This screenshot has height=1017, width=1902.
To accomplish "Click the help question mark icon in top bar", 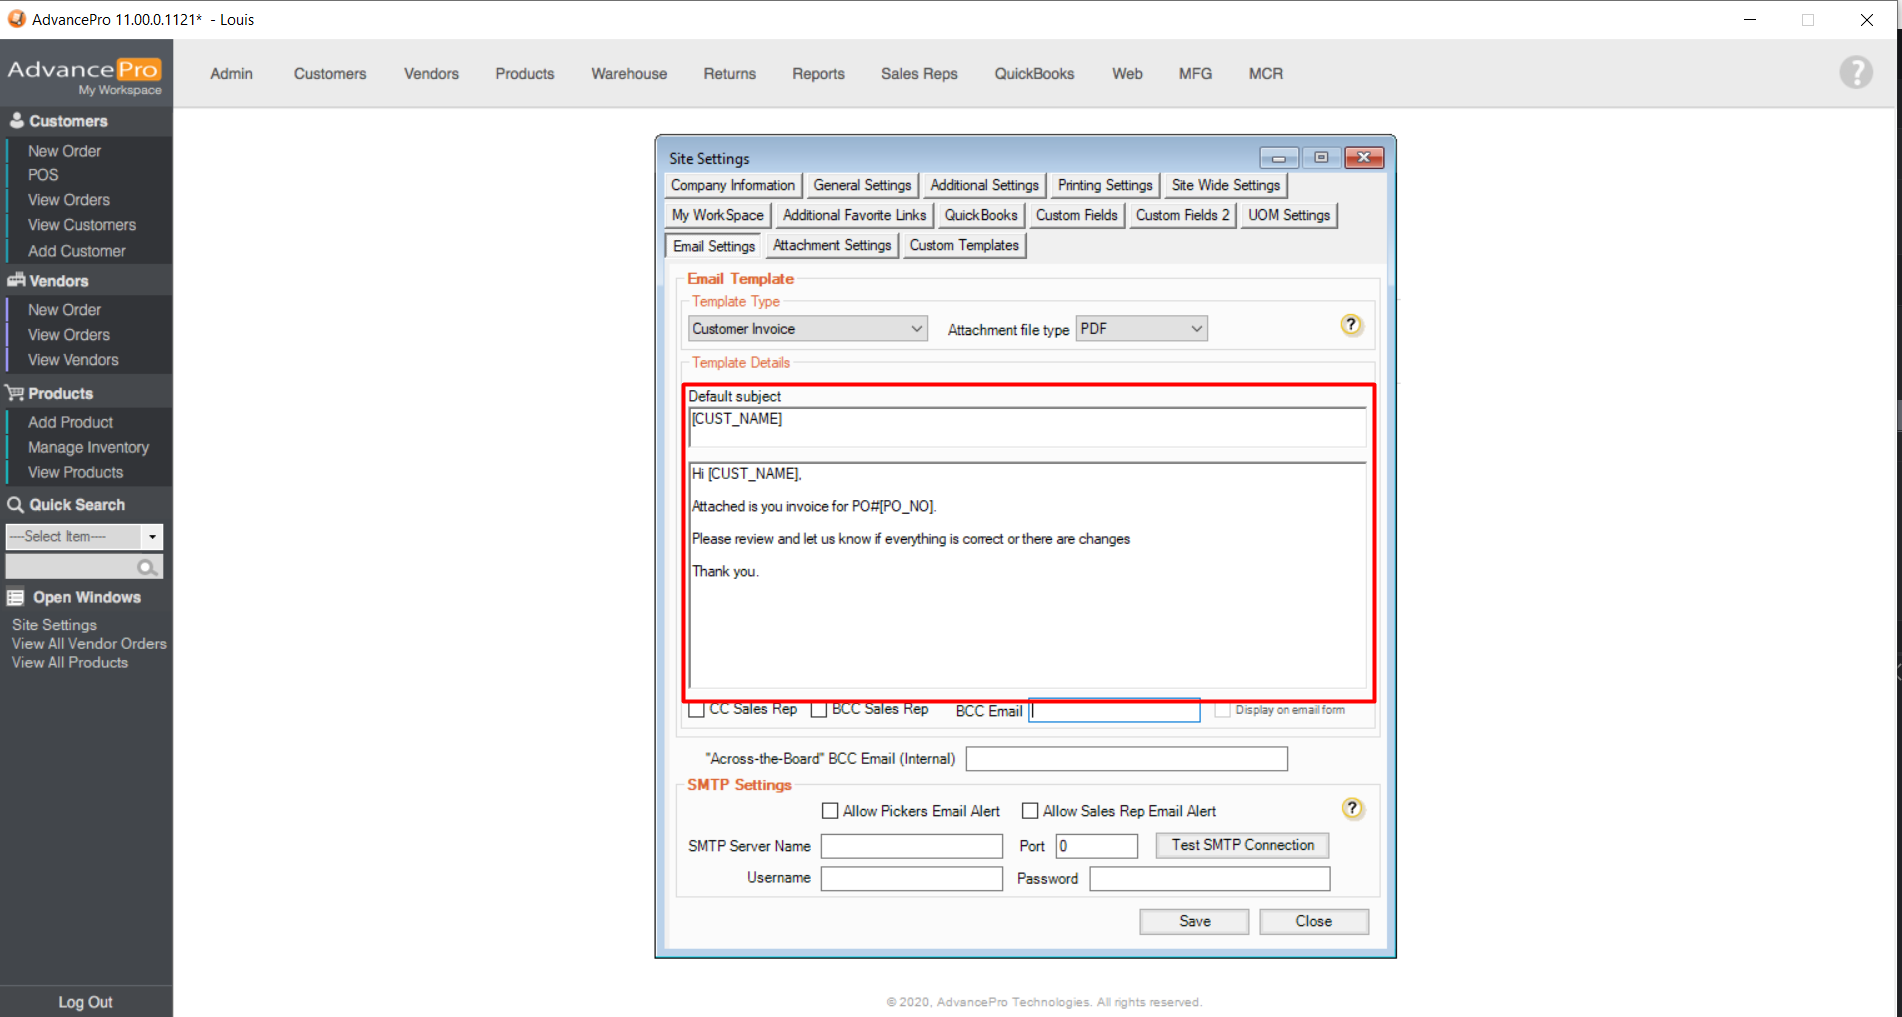I will coord(1855,72).
